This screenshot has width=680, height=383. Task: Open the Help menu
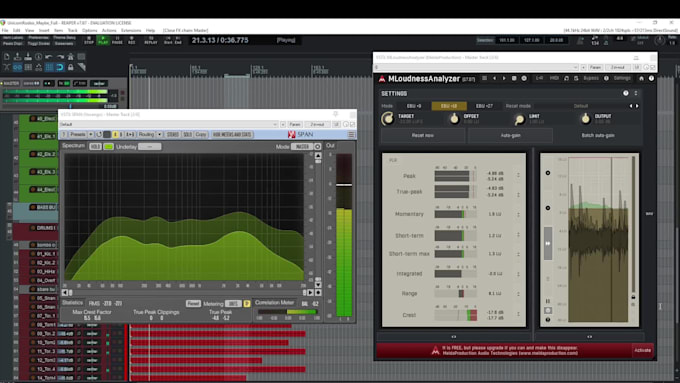point(150,31)
